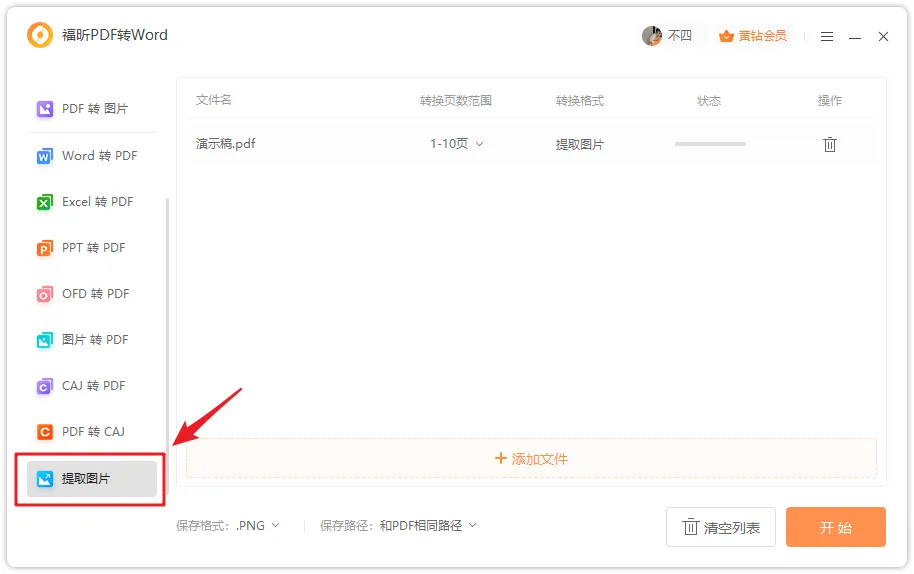Switch to PDF 转 CAJ mode
This screenshot has height=574, width=914.
pyautogui.click(x=93, y=432)
